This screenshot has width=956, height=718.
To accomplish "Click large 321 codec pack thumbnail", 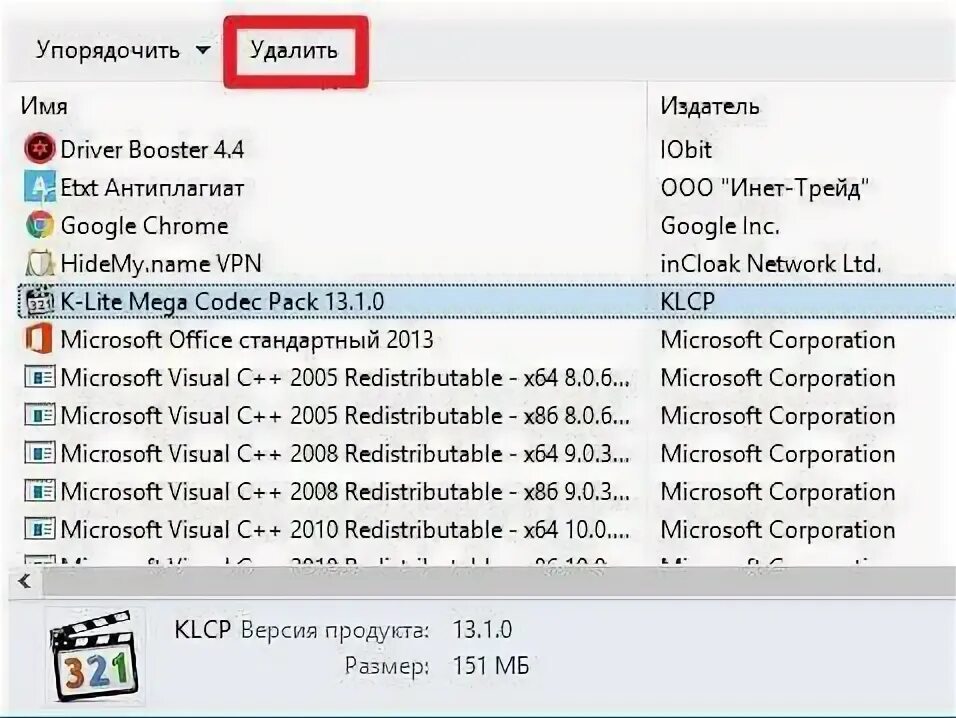I will click(95, 656).
